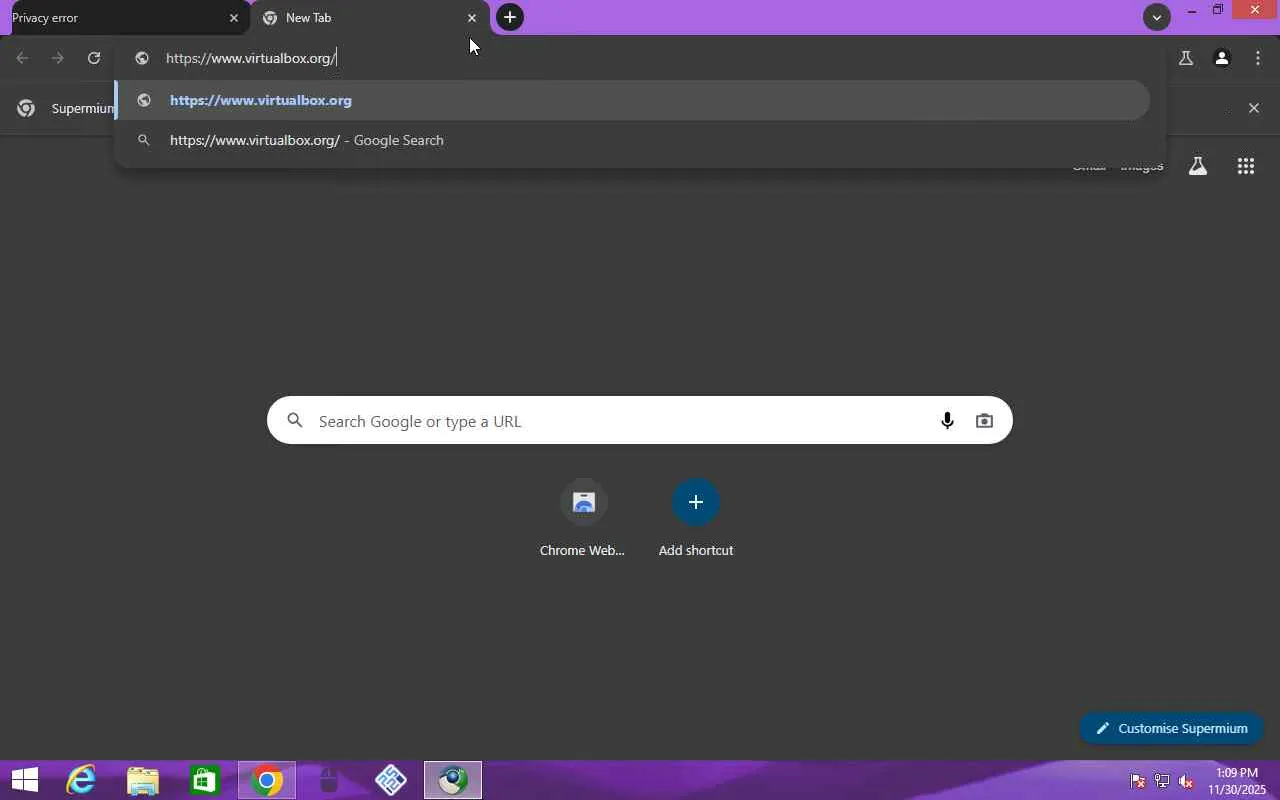Open a new tab with the plus button
Image resolution: width=1280 pixels, height=800 pixels.
(x=510, y=17)
